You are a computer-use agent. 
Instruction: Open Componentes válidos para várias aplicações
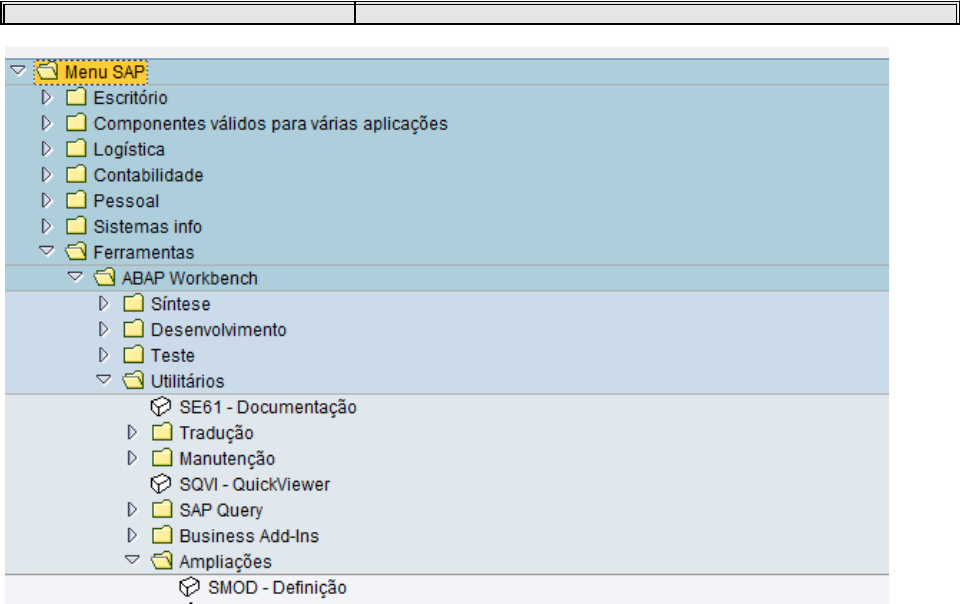[x=270, y=124]
